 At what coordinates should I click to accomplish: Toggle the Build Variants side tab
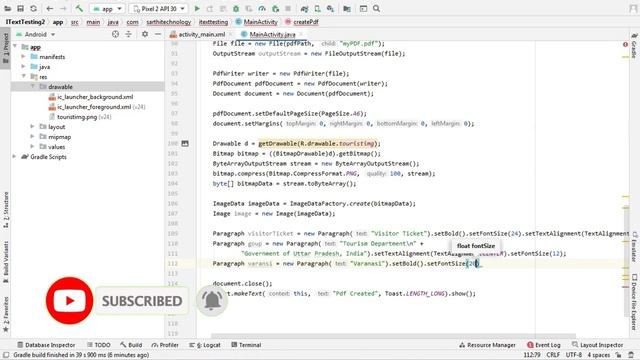pos(5,261)
